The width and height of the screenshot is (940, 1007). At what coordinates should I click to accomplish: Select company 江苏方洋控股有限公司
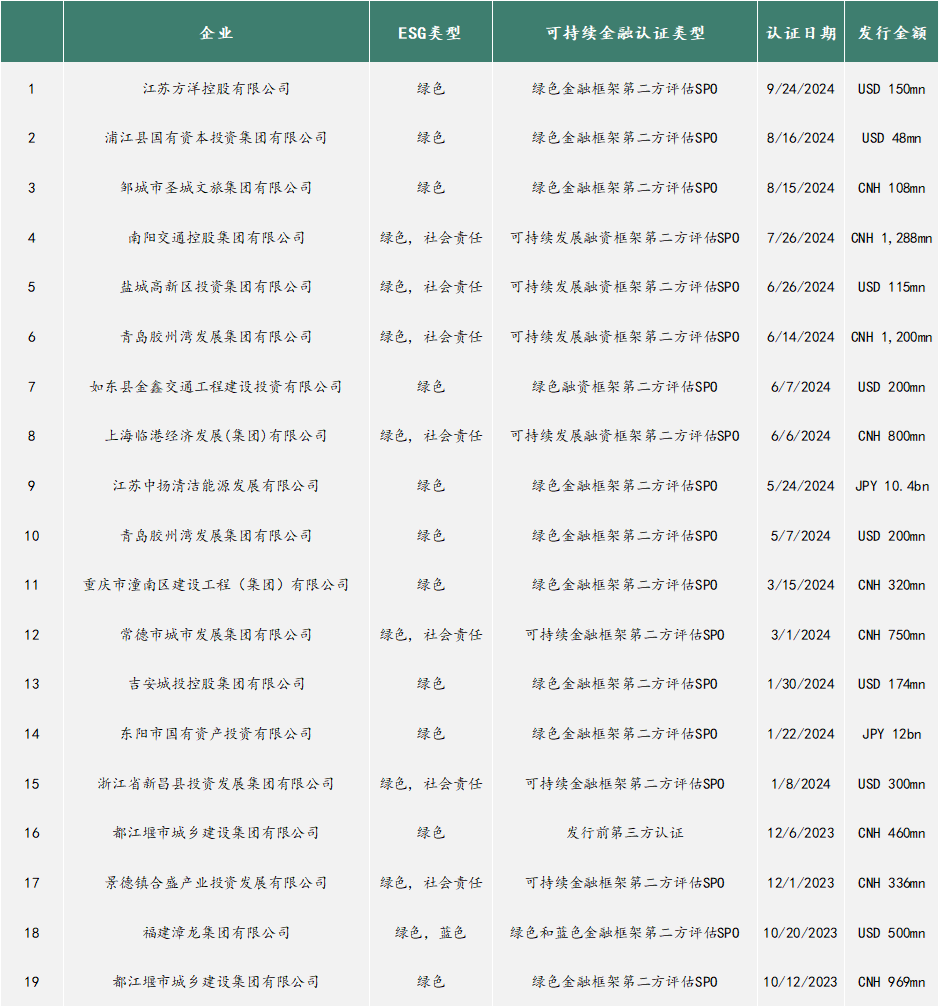click(216, 89)
